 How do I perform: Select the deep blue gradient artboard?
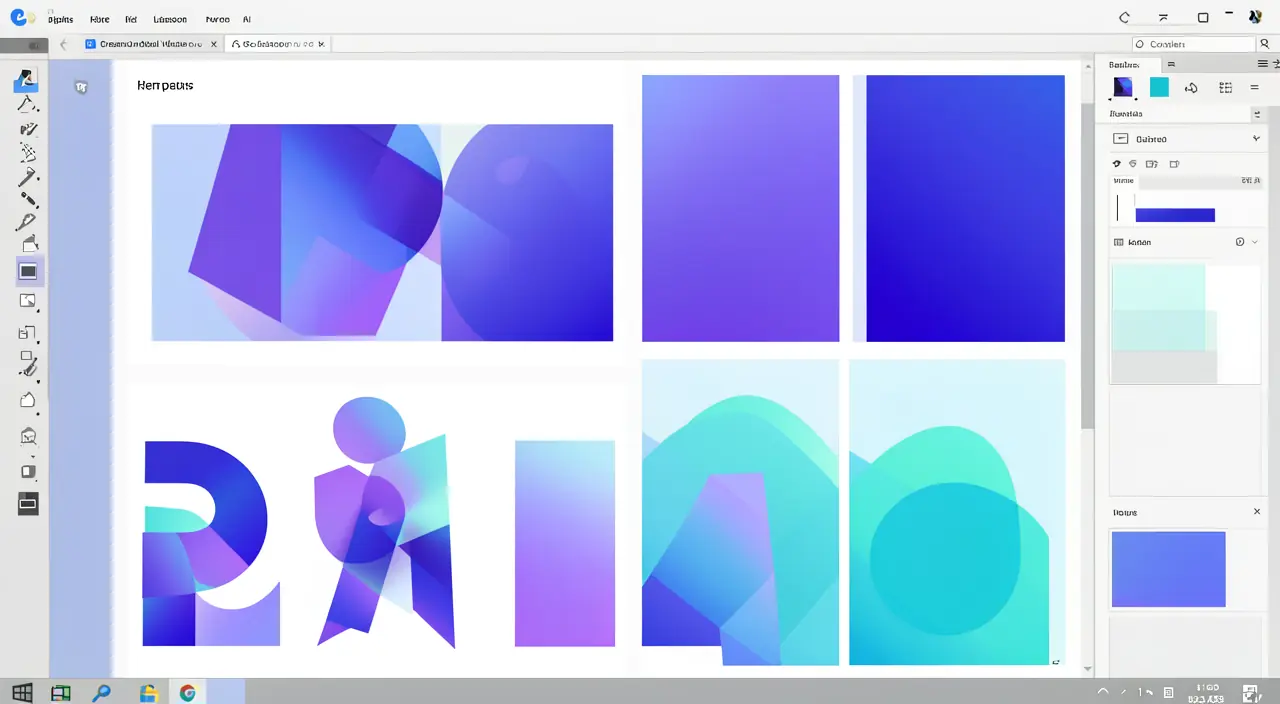[965, 208]
